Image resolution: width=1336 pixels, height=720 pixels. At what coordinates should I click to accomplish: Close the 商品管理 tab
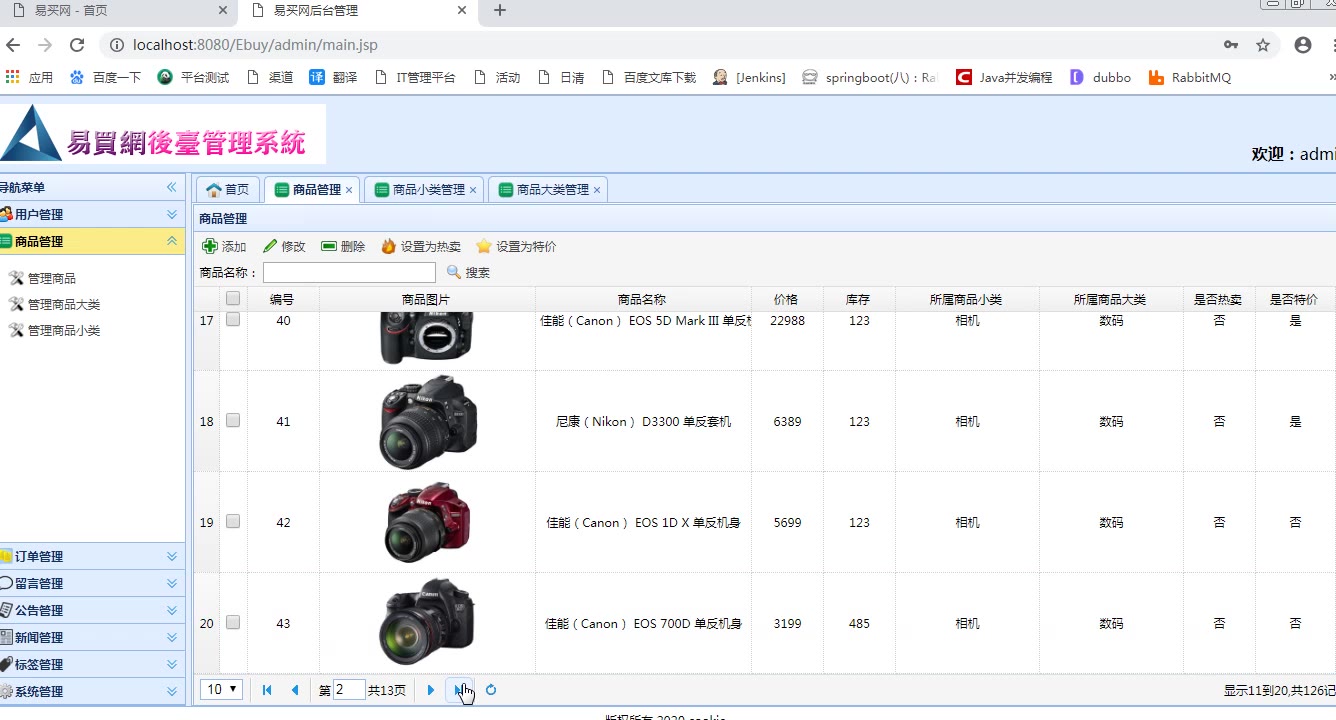[x=349, y=190]
